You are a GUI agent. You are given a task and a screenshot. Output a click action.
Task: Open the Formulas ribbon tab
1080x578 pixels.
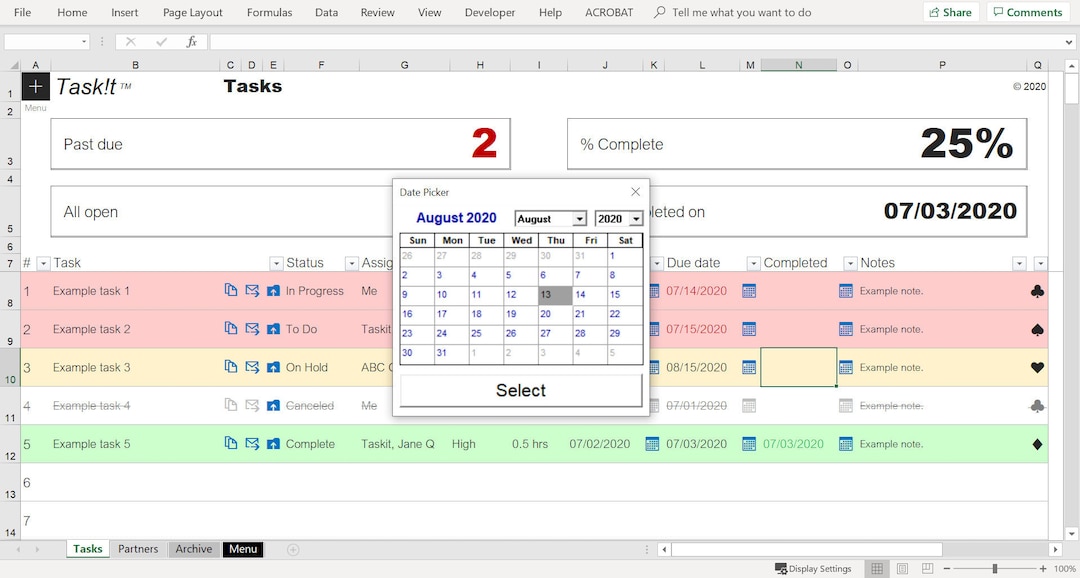(x=269, y=12)
